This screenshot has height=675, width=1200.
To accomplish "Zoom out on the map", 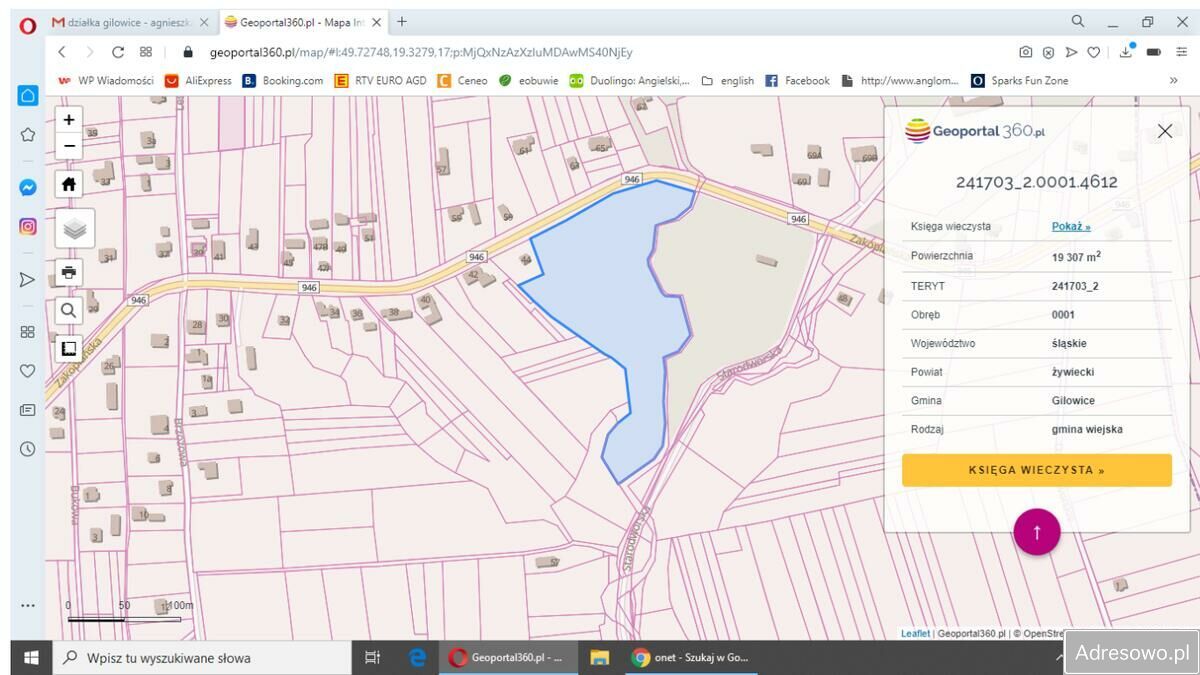I will click(x=68, y=146).
